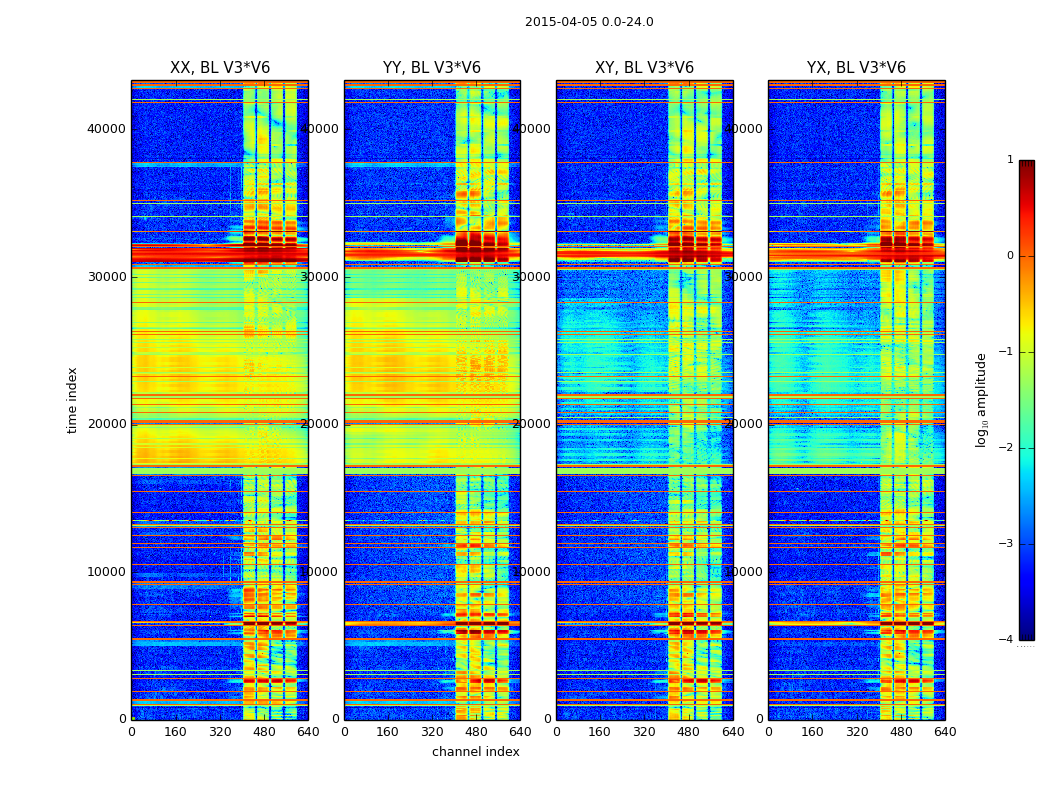
Task: Click the 'log10 amplitude' colorbar label
Action: (982, 400)
